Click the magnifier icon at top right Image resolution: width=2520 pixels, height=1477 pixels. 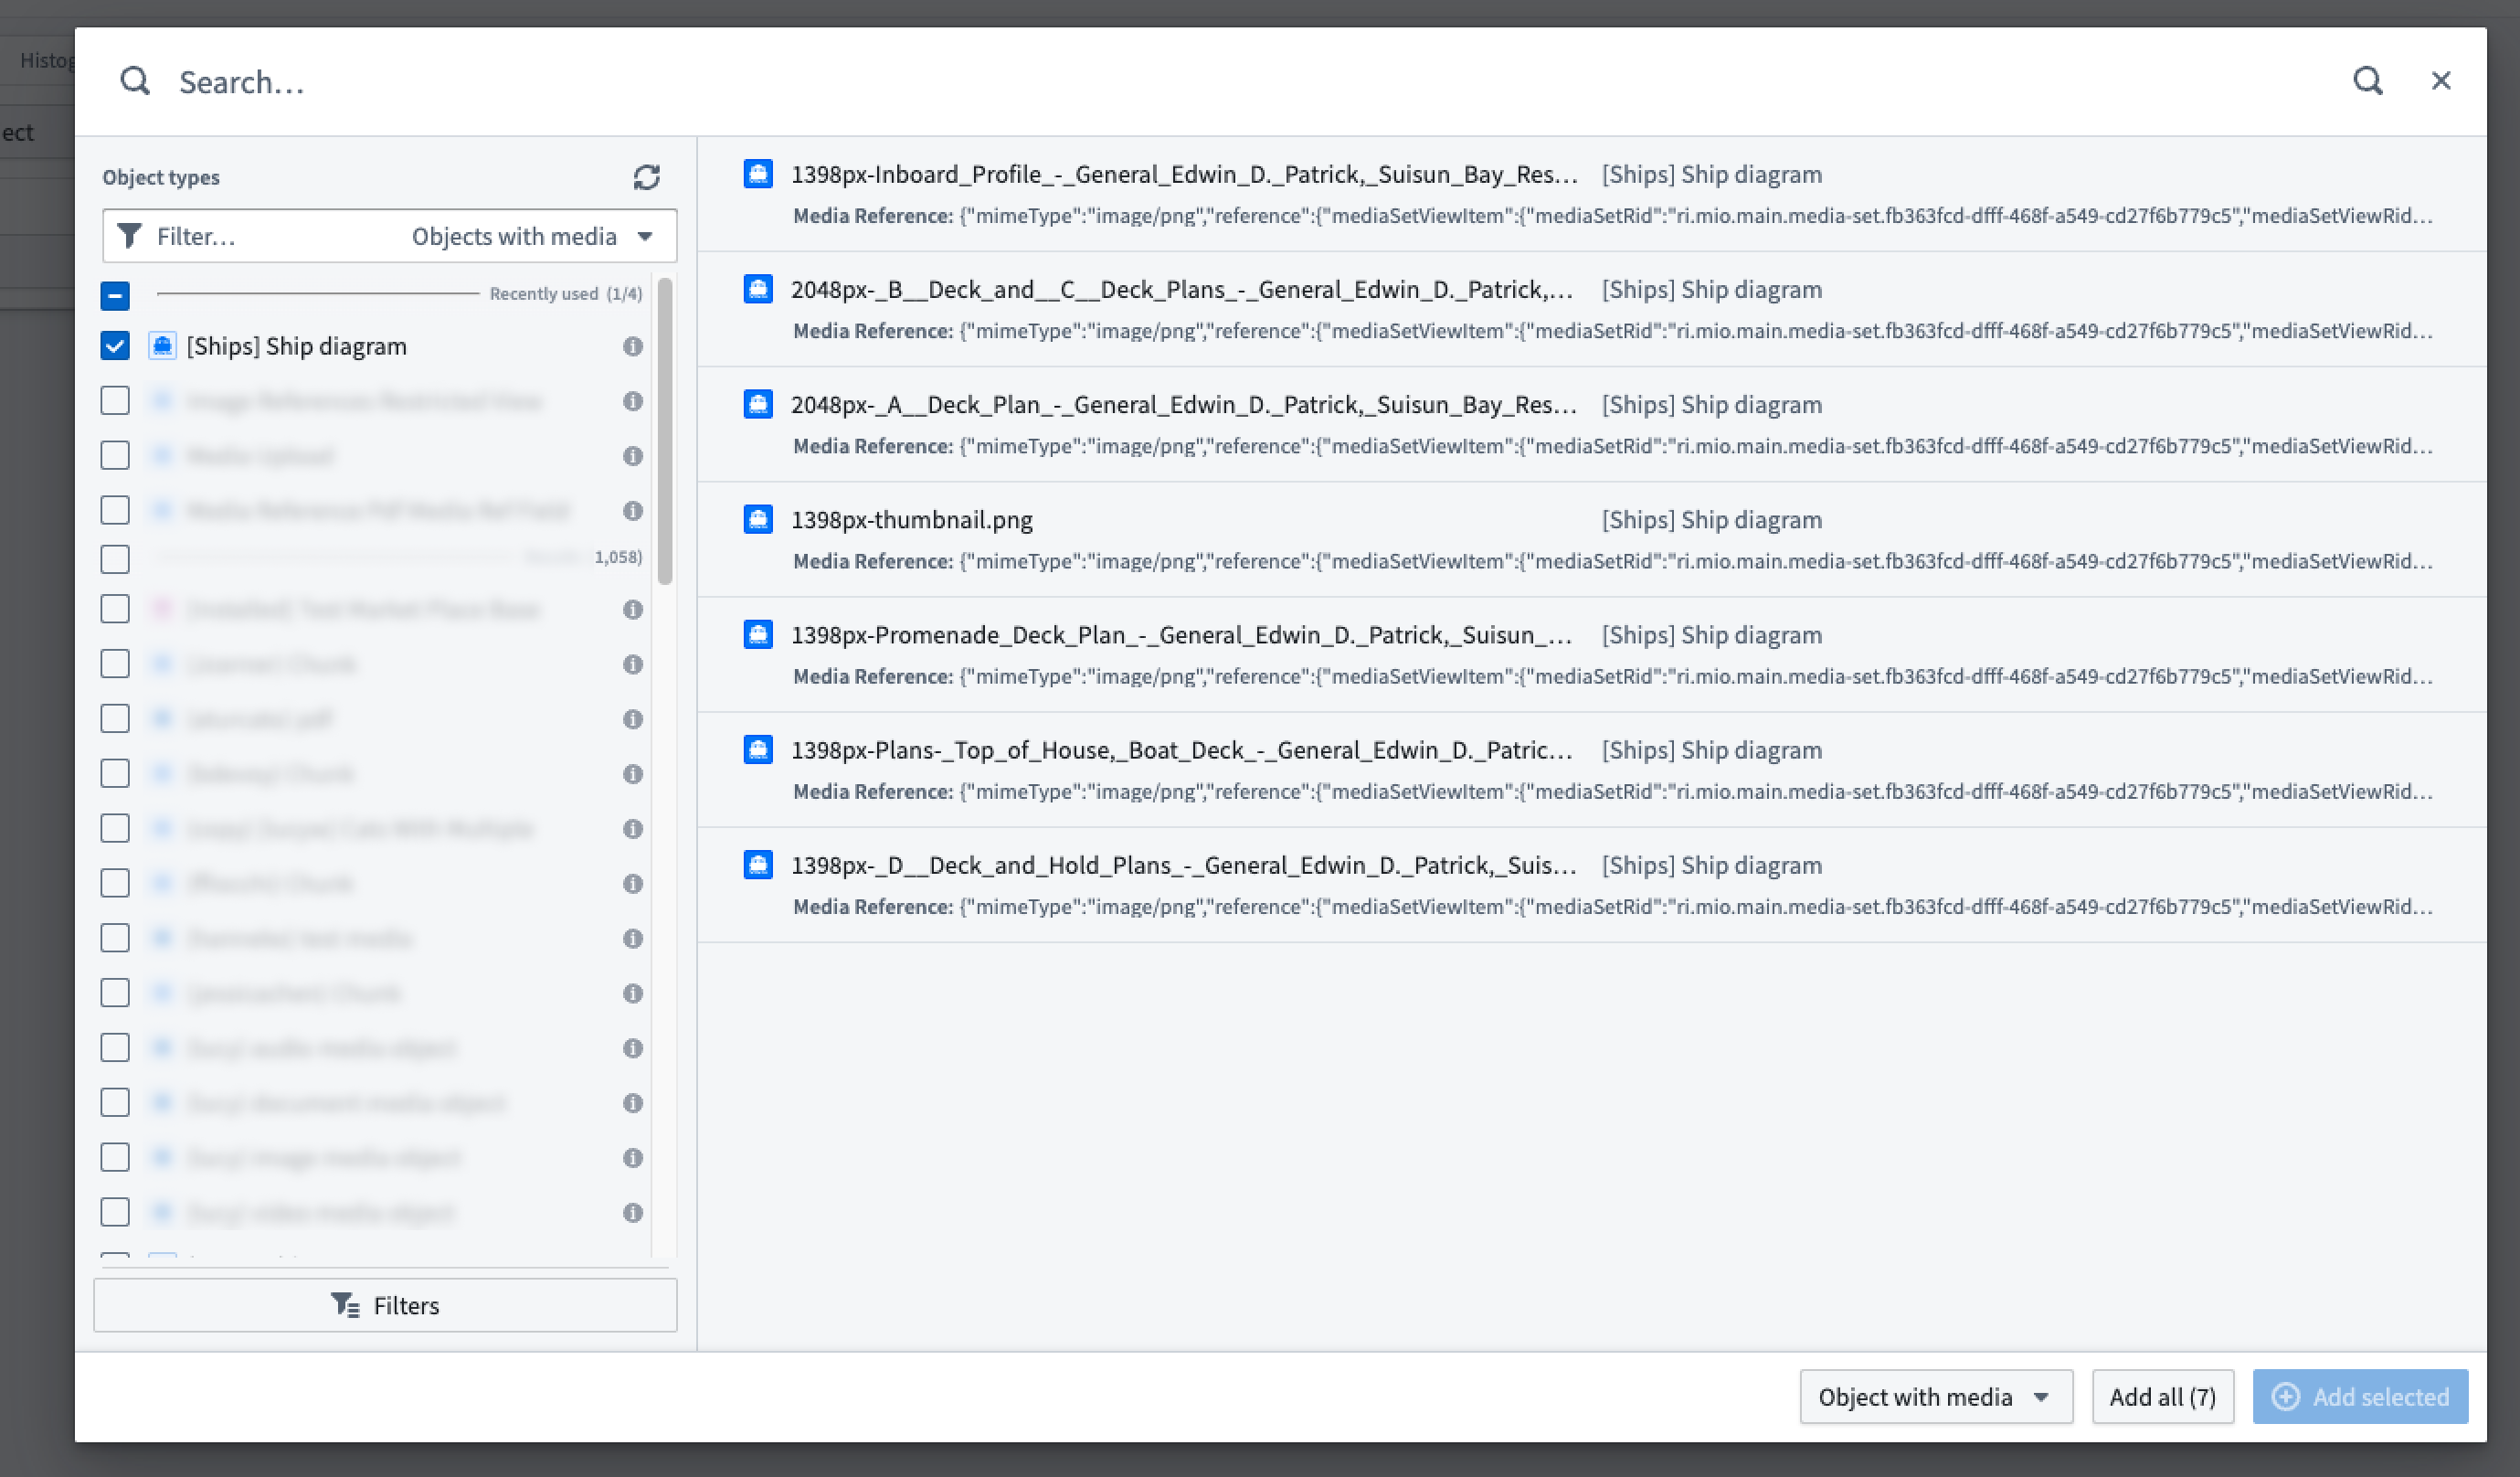[2367, 81]
